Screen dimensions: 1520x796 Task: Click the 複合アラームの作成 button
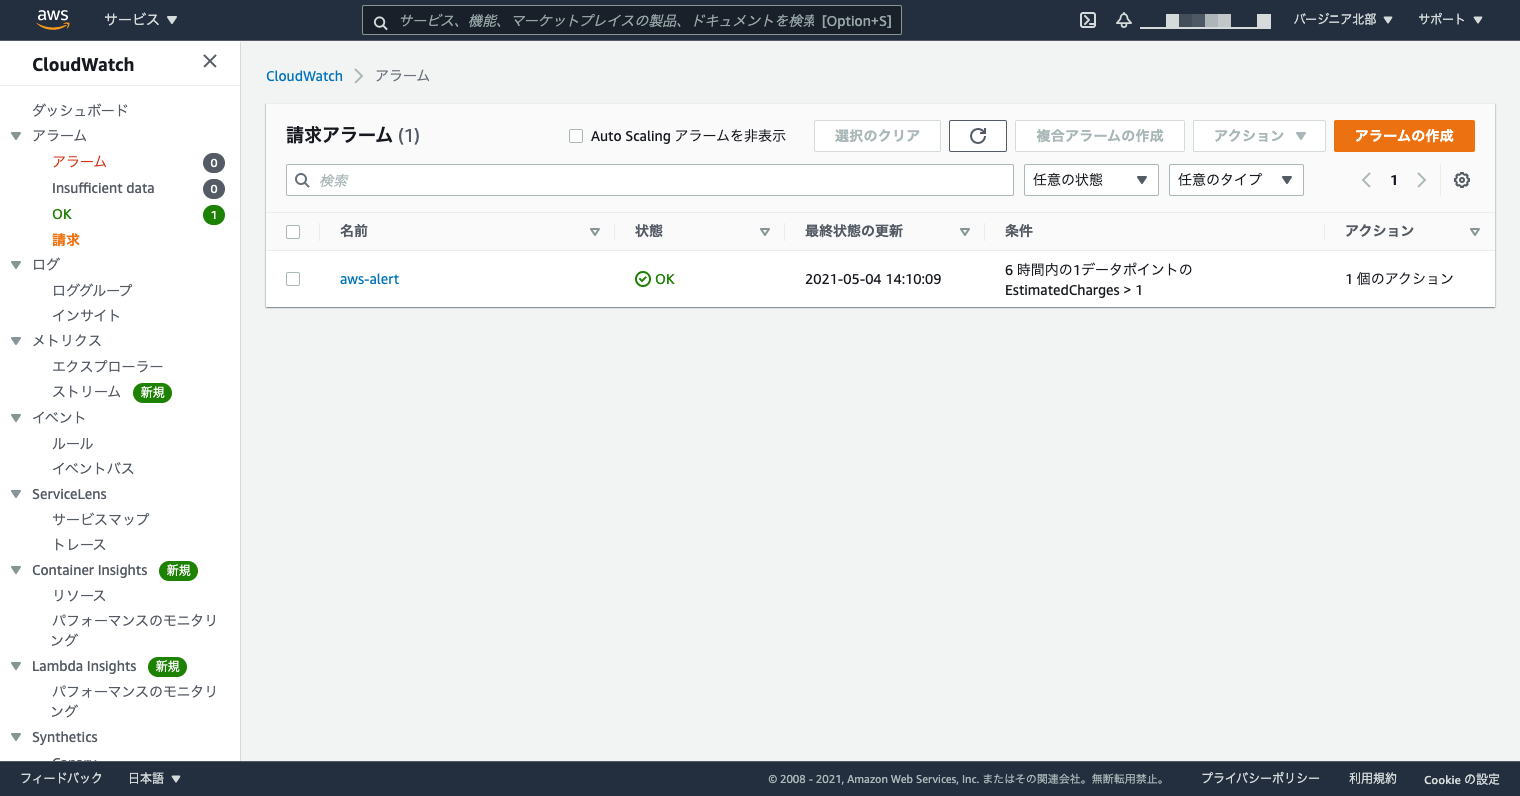[x=1100, y=136]
